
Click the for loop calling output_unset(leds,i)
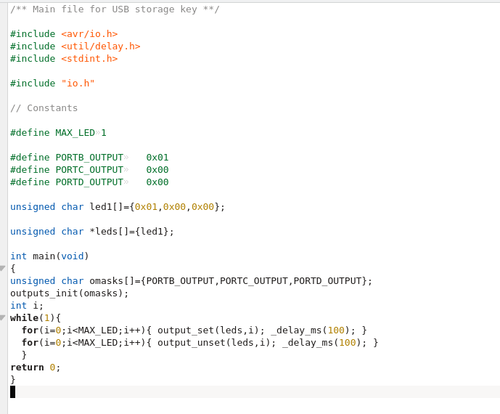point(200,342)
